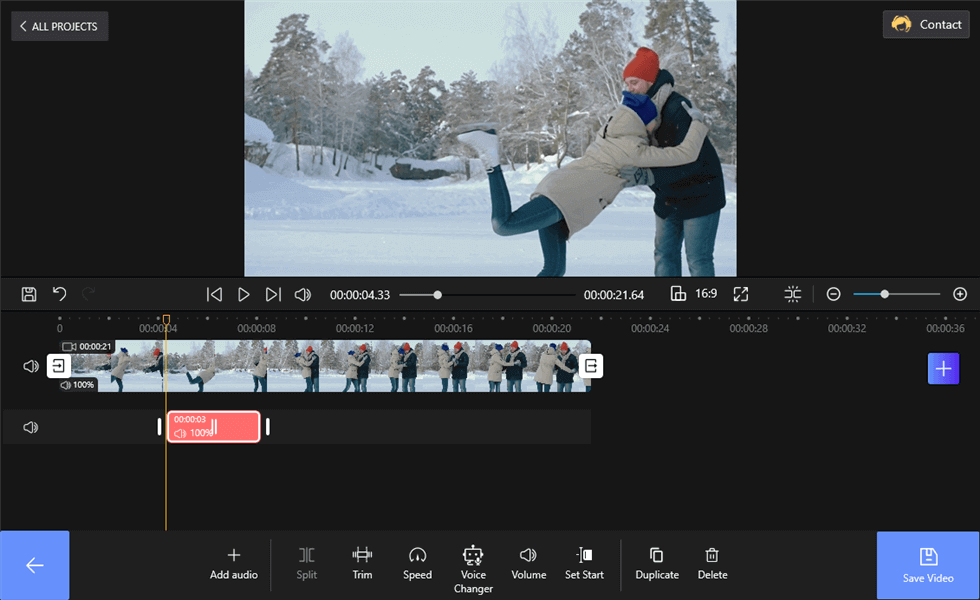Click the total duration 00:00:21.64
This screenshot has width=980, height=600.
click(x=614, y=295)
